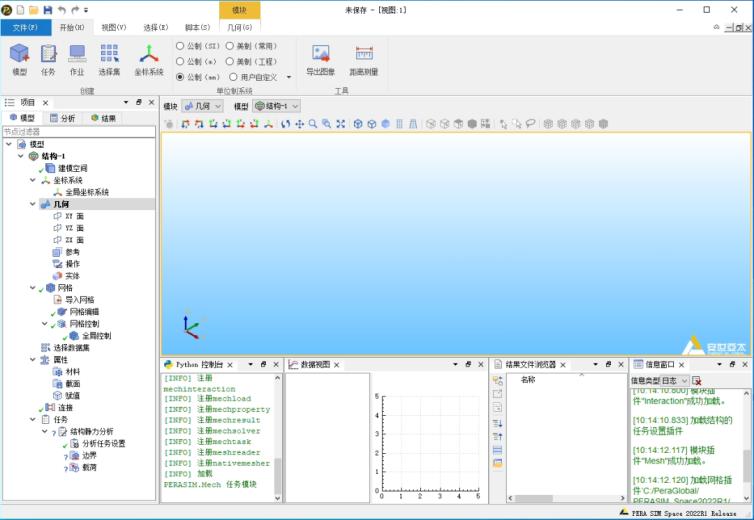Open the 信息类型 日志 dropdown
Screen dimensions: 754x520
point(675,380)
